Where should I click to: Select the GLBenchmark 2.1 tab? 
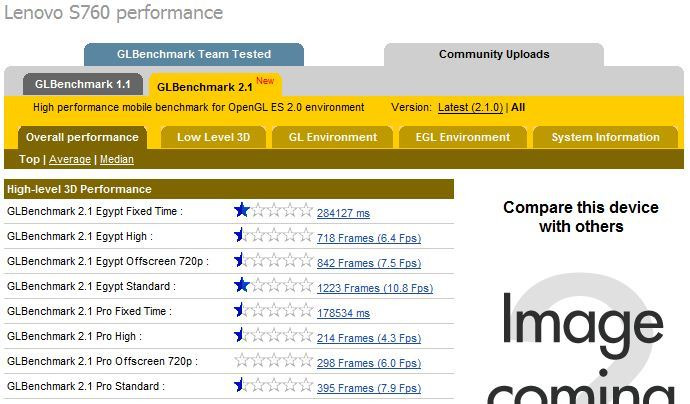215,85
